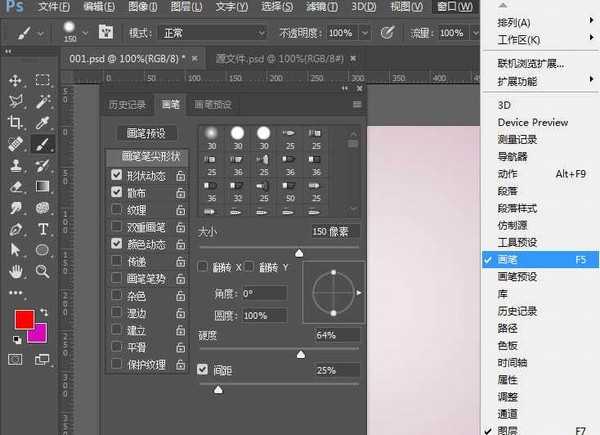Swap foreground and background colors
The height and width of the screenshot is (435, 600).
pos(44,313)
